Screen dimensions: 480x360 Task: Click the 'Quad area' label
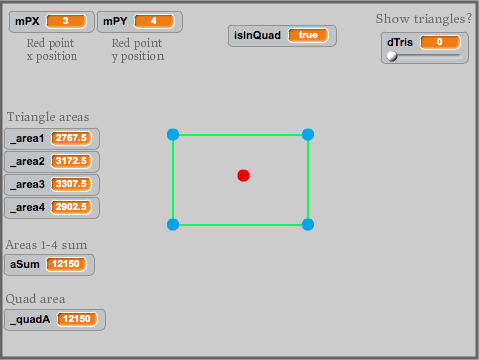click(x=35, y=299)
